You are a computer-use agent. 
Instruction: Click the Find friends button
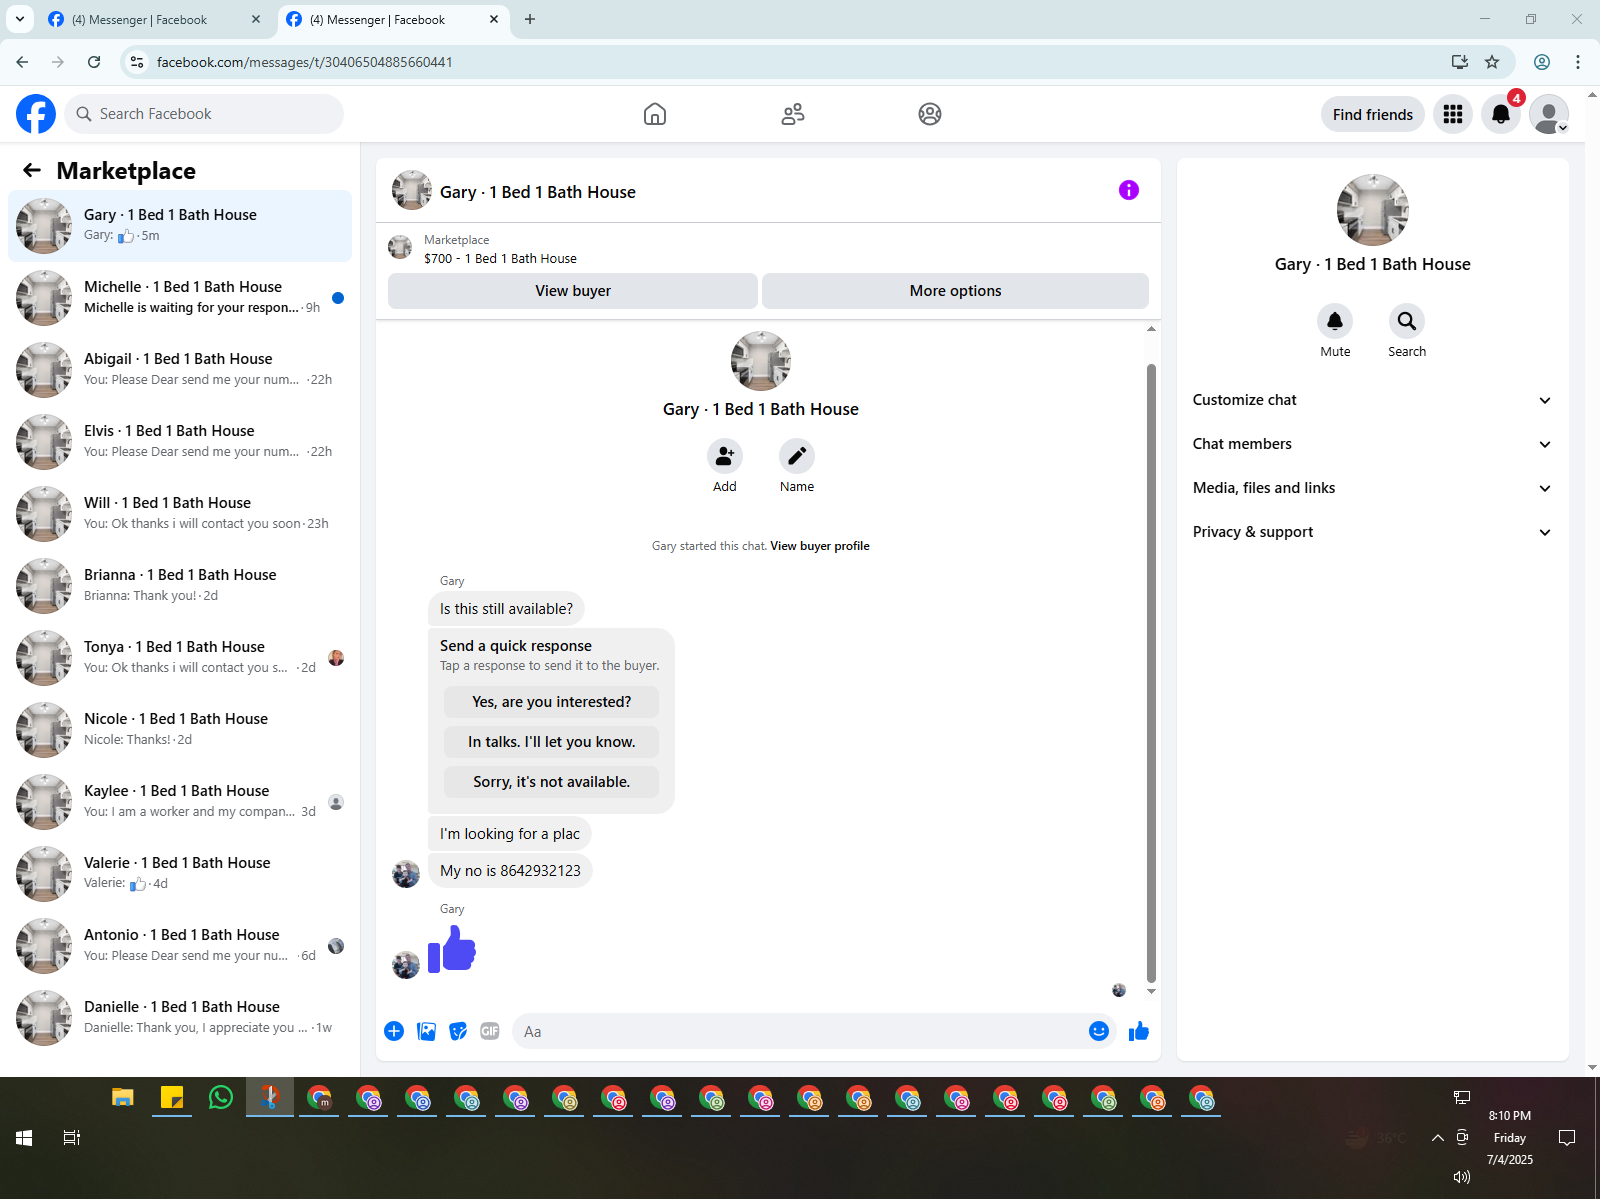tap(1373, 114)
